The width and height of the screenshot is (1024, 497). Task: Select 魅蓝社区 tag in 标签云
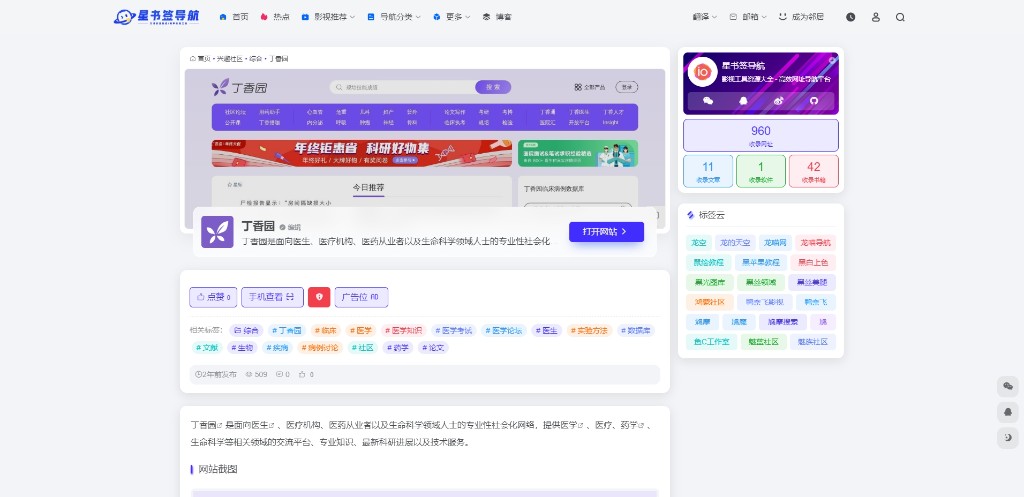(764, 342)
